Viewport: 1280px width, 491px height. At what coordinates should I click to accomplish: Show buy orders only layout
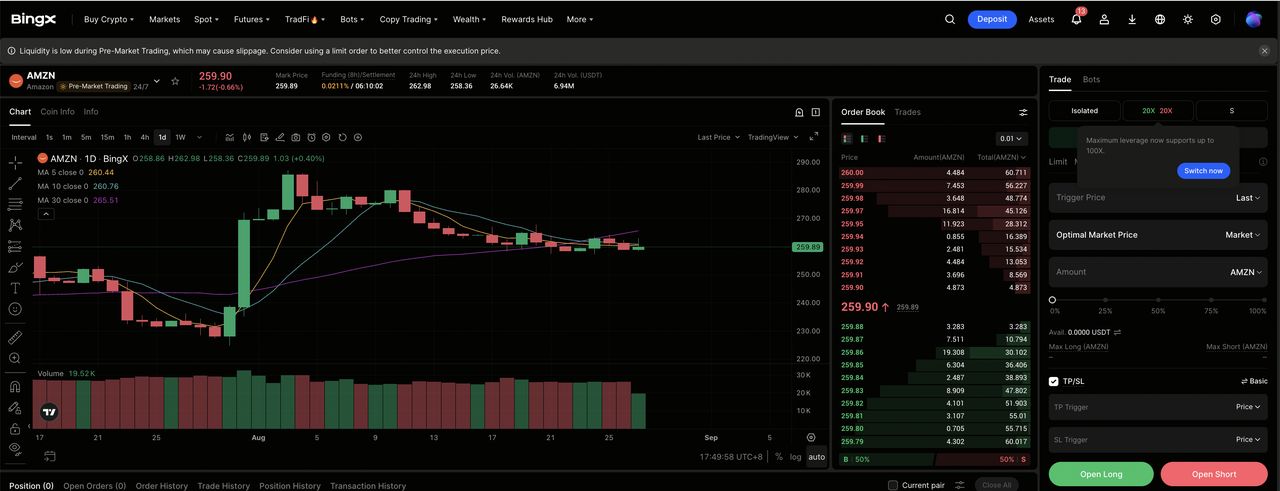pos(863,139)
